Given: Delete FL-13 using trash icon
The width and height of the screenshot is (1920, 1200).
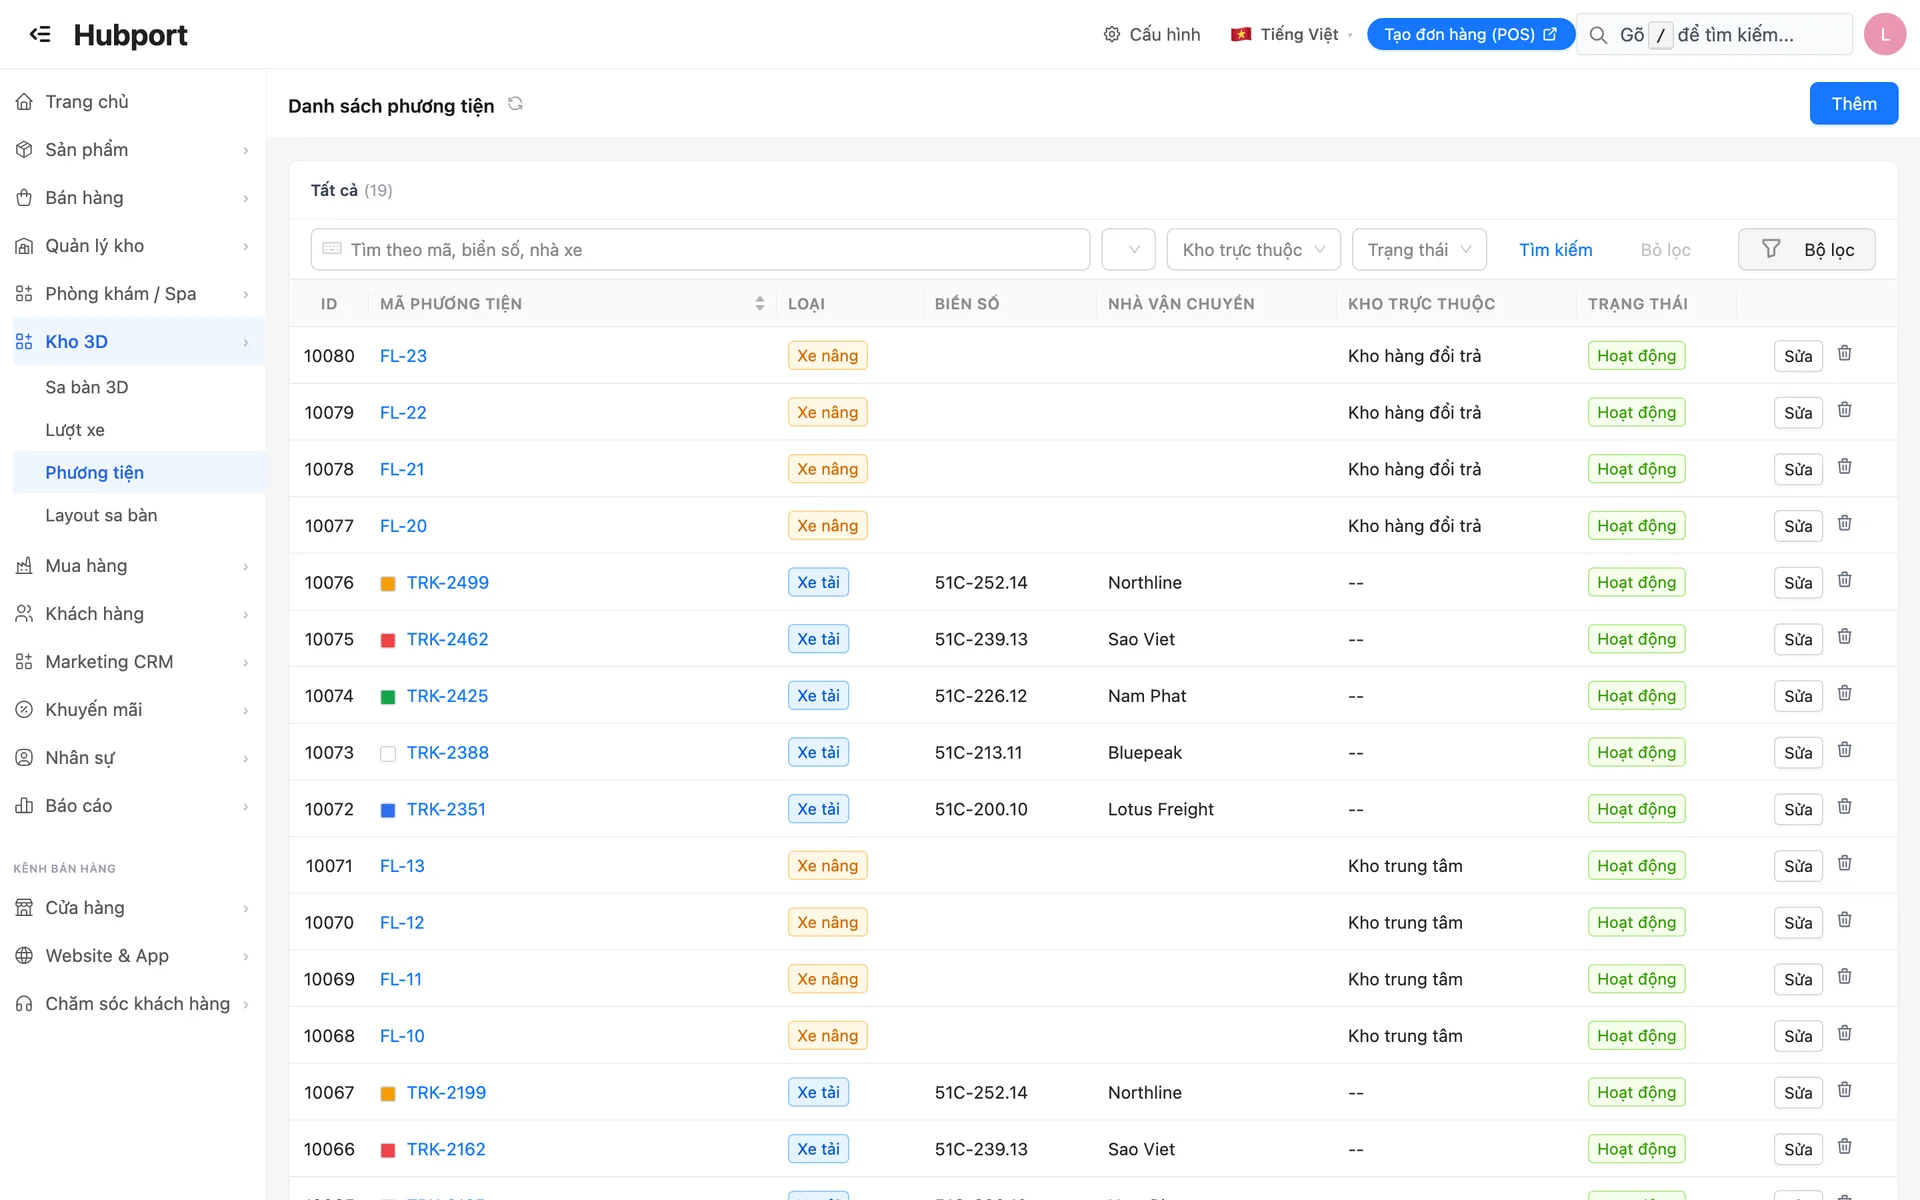Looking at the screenshot, I should click(x=1845, y=864).
